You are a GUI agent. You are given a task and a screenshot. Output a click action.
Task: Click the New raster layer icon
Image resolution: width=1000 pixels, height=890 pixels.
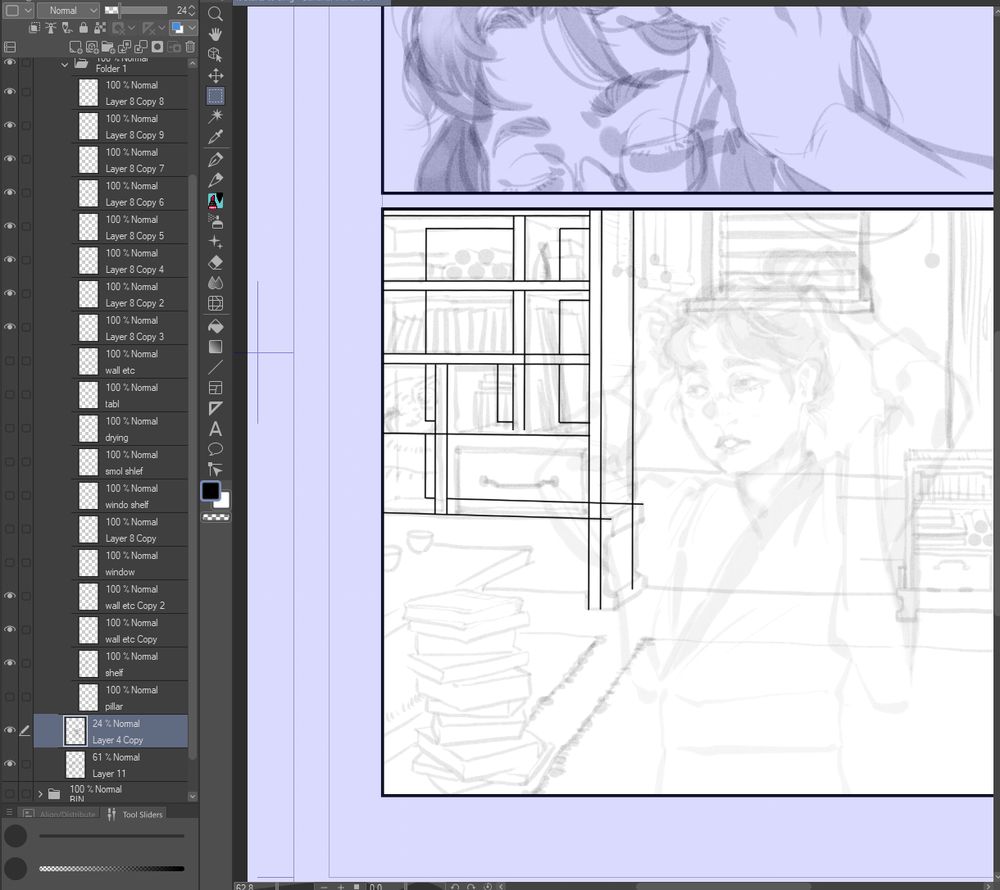click(x=75, y=47)
